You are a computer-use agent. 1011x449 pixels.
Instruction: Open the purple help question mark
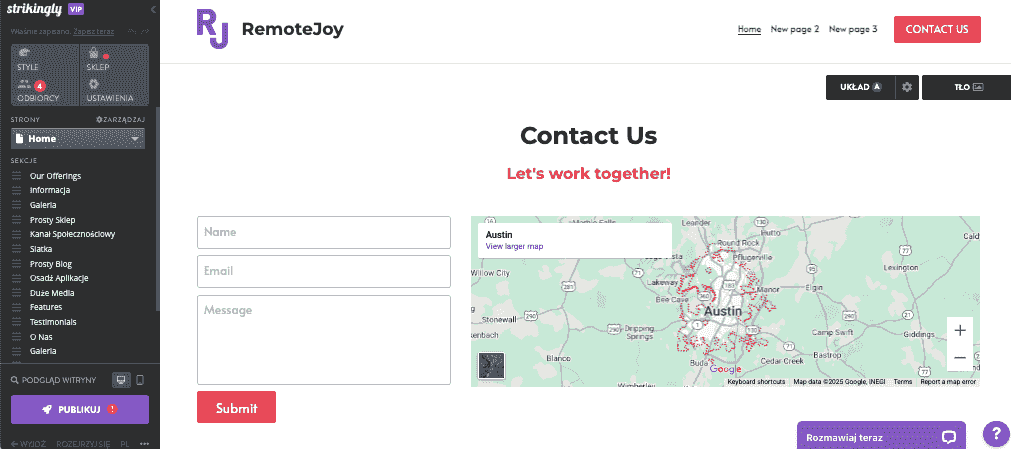996,433
